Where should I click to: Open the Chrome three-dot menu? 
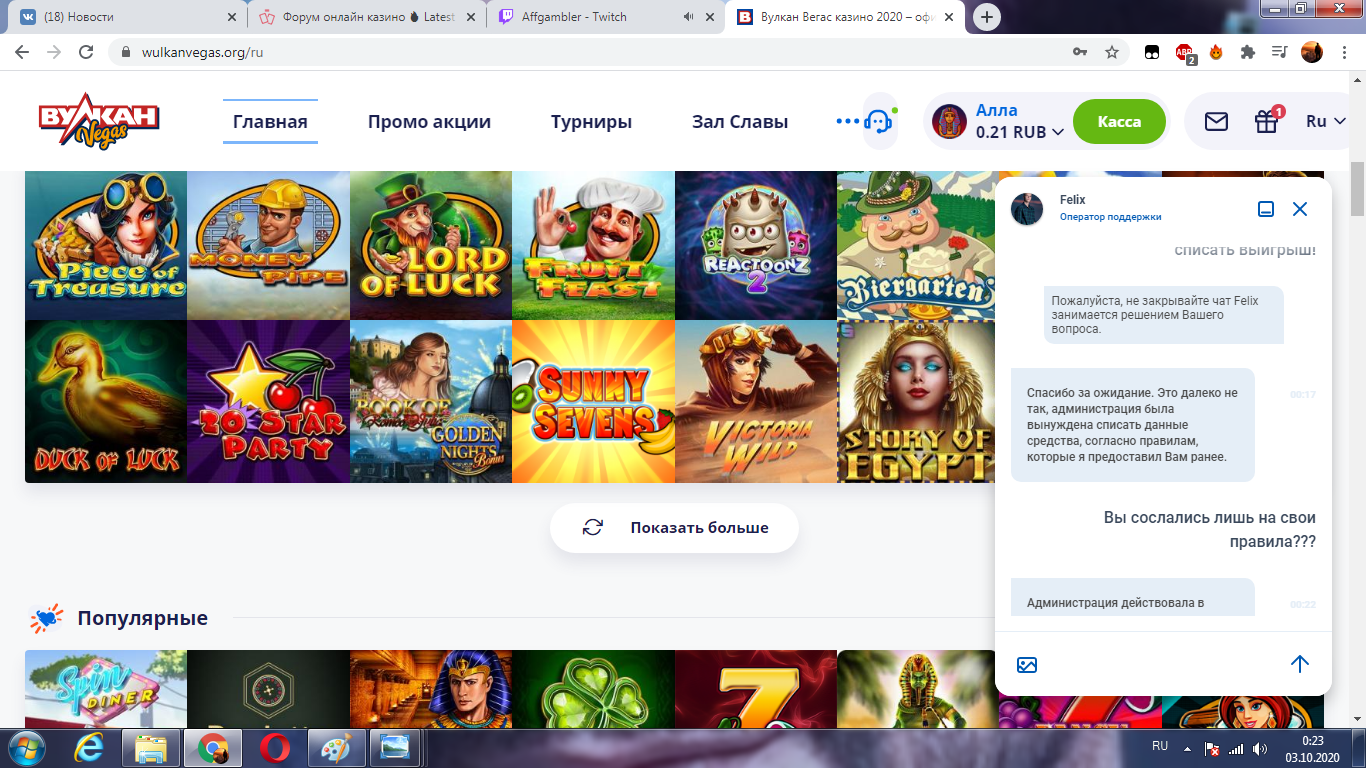(1344, 52)
